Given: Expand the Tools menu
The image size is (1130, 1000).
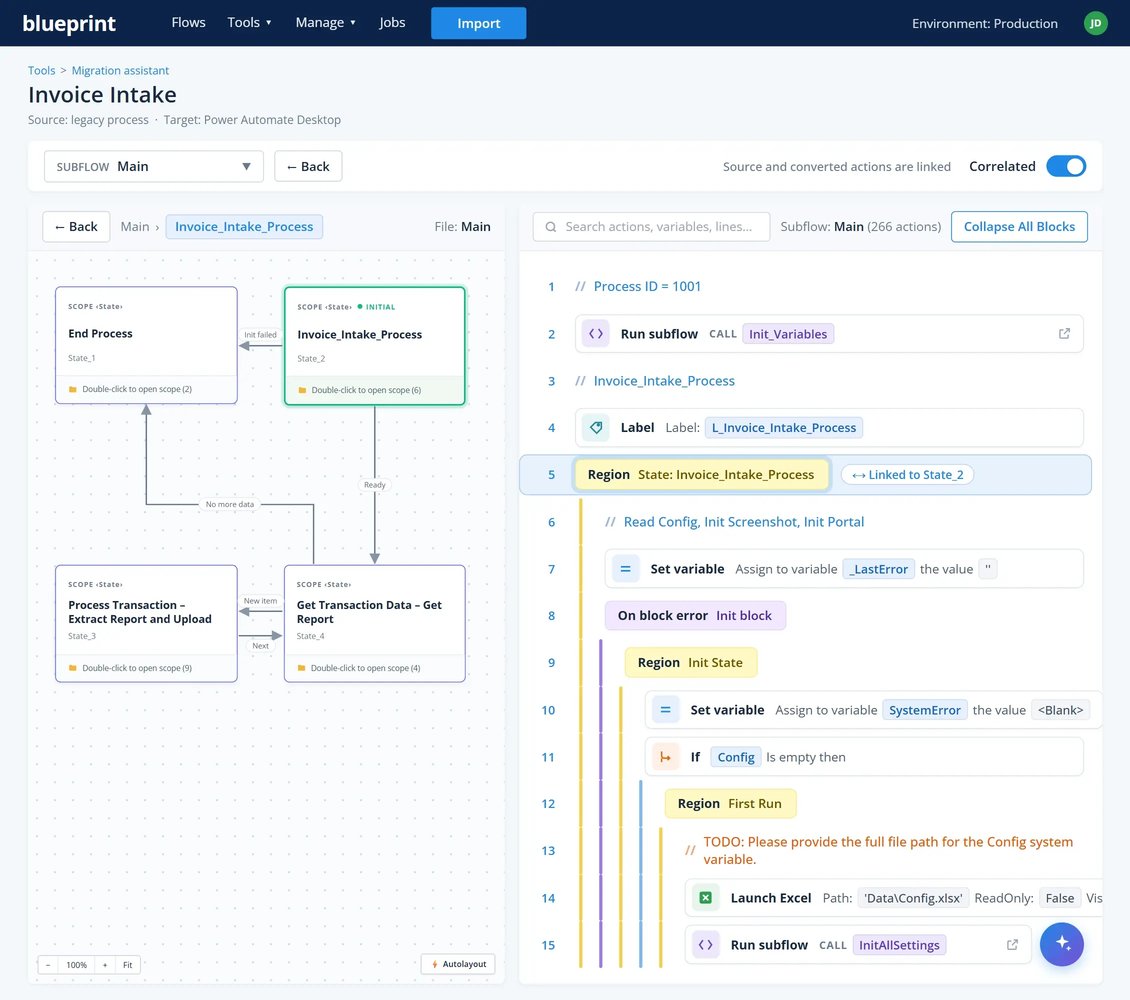Looking at the screenshot, I should click(x=249, y=22).
